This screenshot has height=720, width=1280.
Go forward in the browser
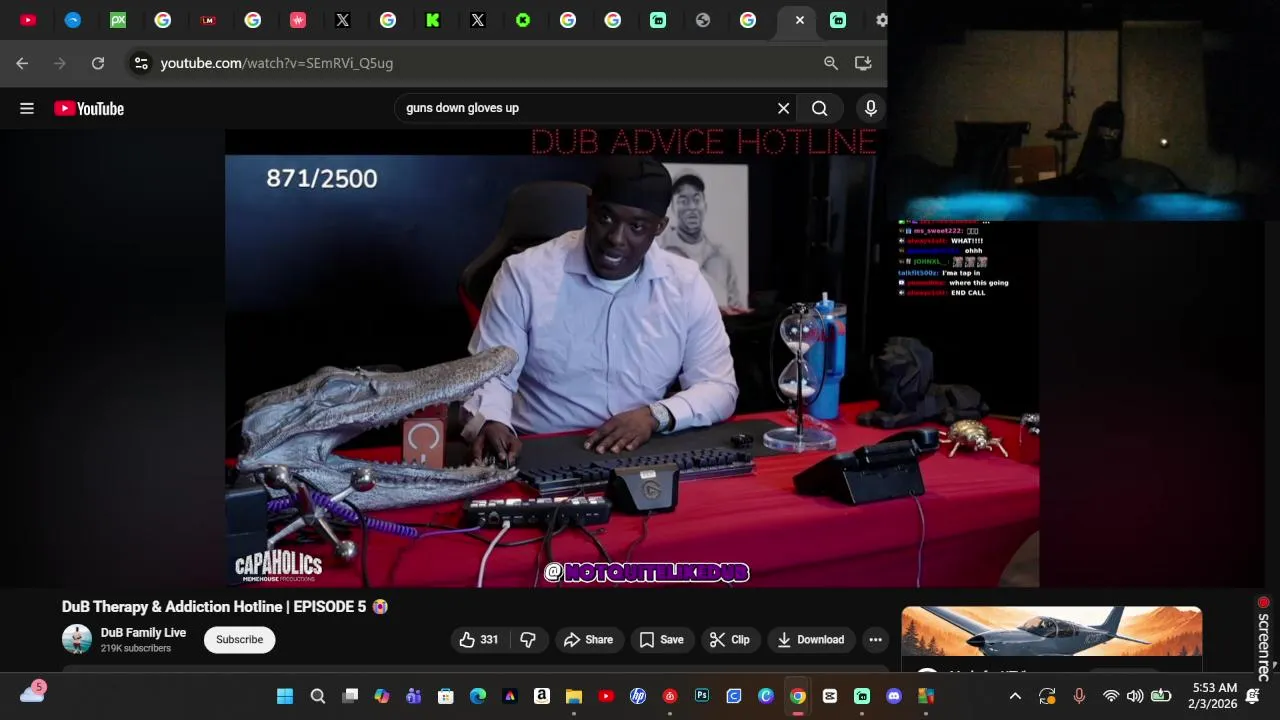click(60, 63)
